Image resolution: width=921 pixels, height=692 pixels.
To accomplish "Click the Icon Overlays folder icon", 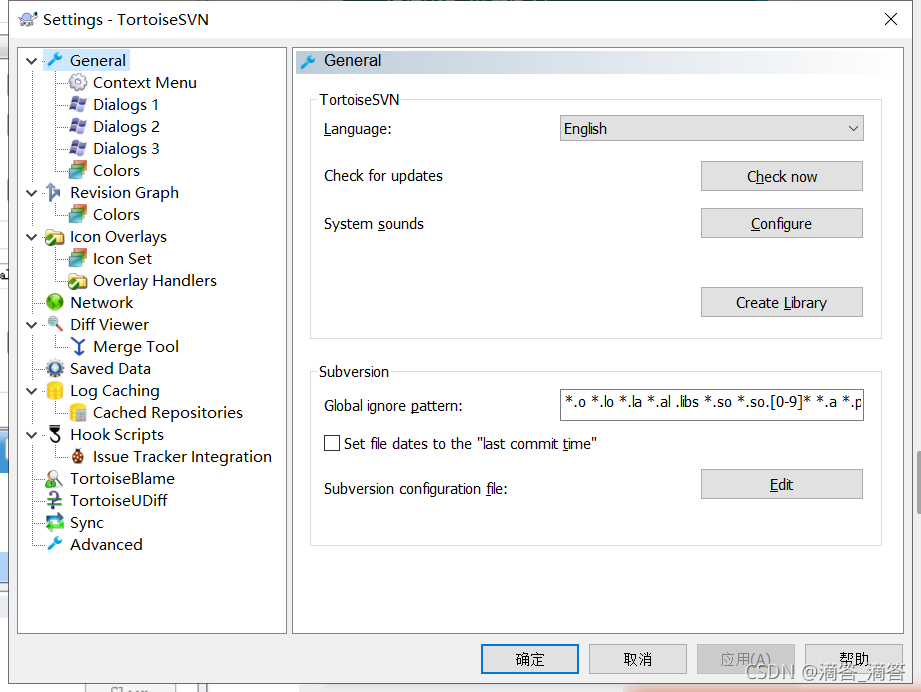I will point(55,237).
